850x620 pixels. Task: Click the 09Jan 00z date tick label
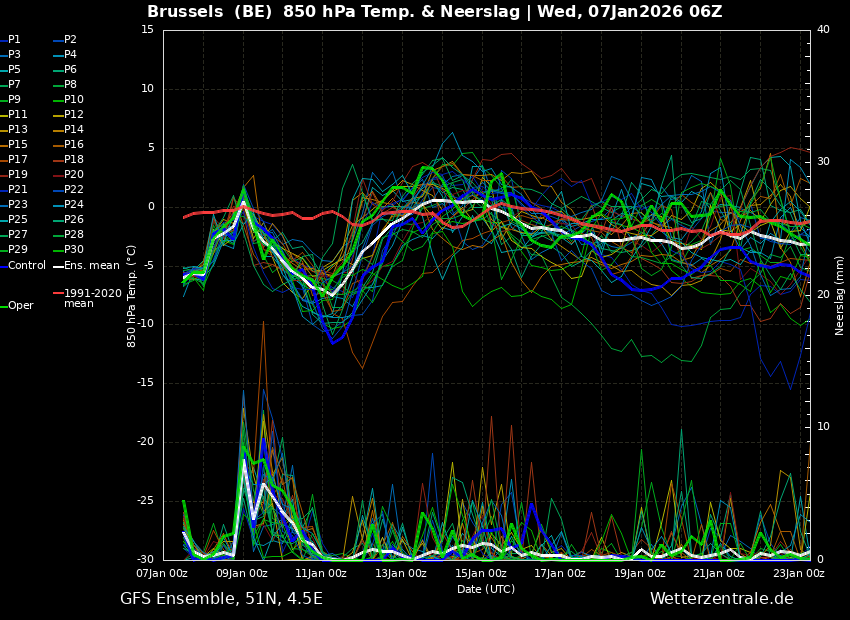(x=242, y=573)
